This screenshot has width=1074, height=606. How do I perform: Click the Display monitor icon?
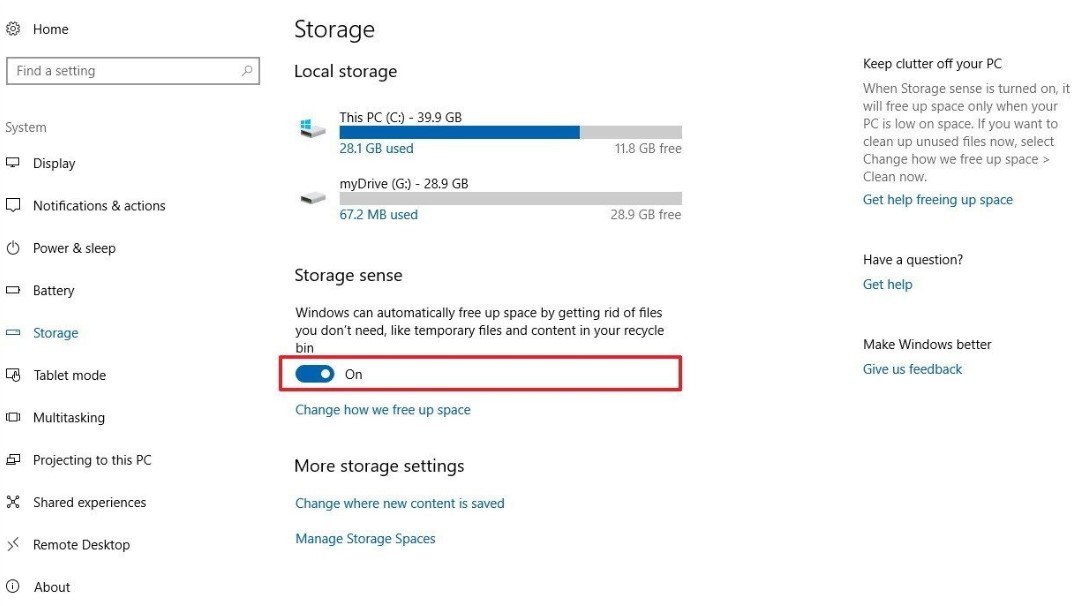tap(13, 163)
